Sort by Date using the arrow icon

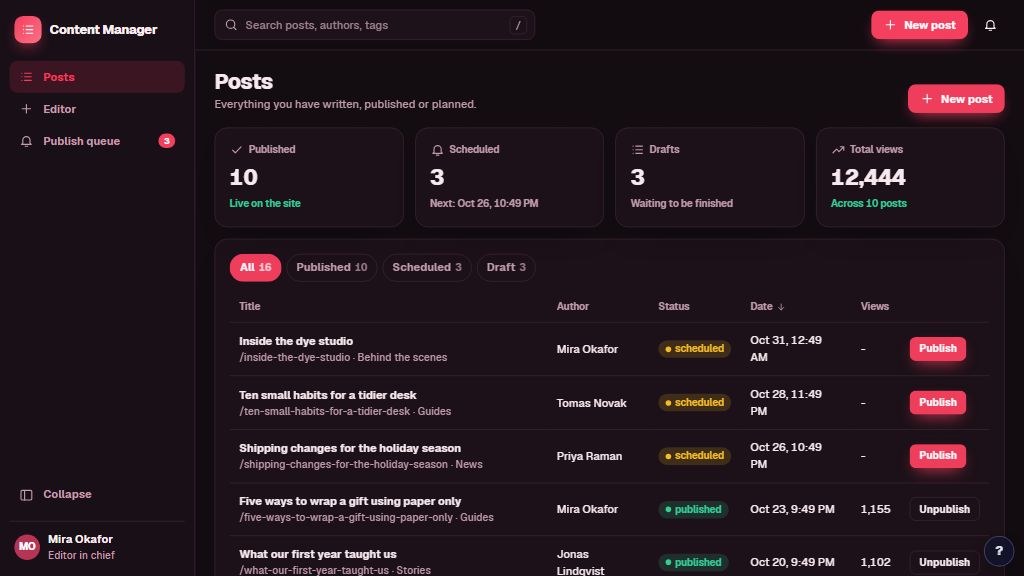[781, 306]
